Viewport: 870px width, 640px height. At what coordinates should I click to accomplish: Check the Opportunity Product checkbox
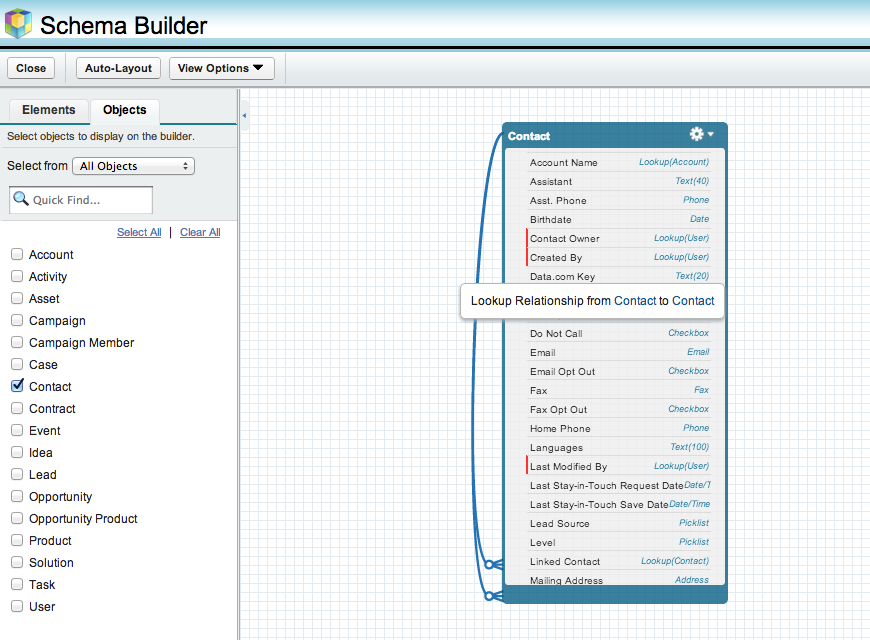(x=17, y=518)
